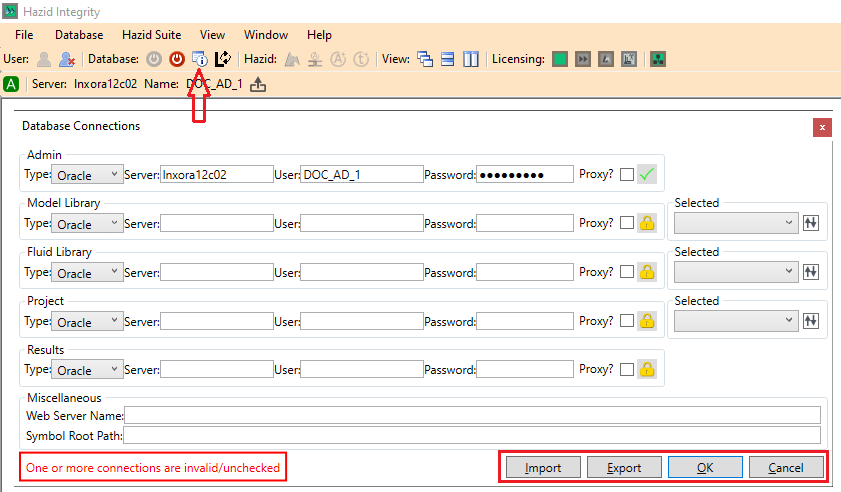Click the Web Server Name input field
841x492 pixels.
[472, 415]
